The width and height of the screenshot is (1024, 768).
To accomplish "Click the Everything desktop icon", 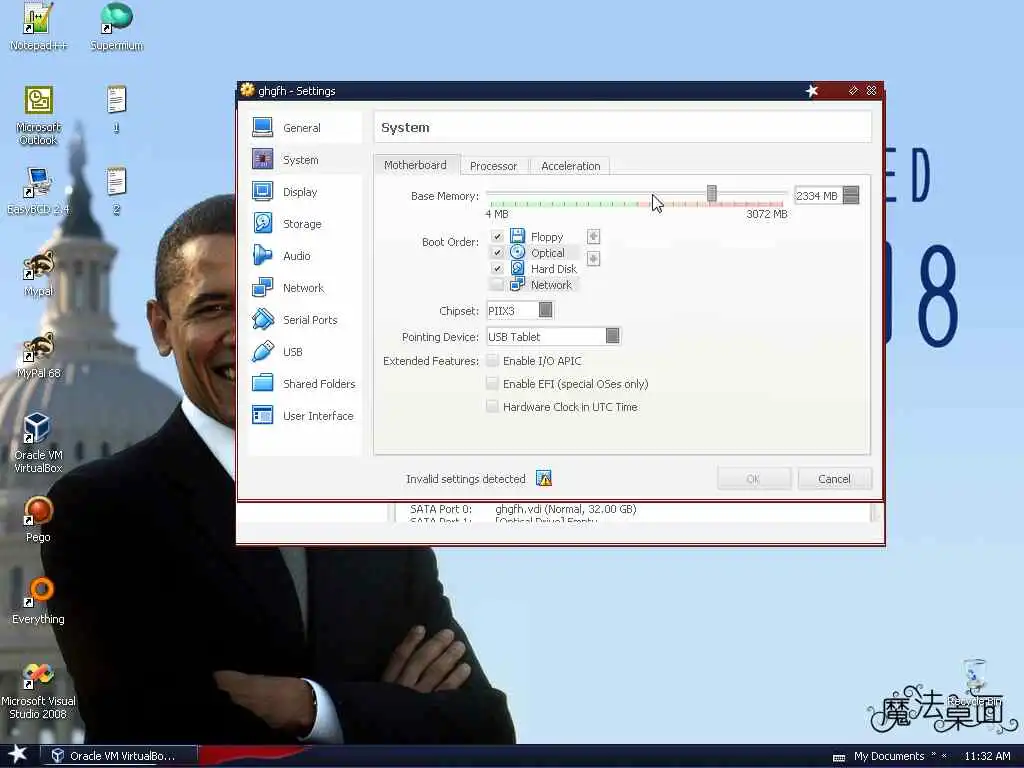I will 38,601.
